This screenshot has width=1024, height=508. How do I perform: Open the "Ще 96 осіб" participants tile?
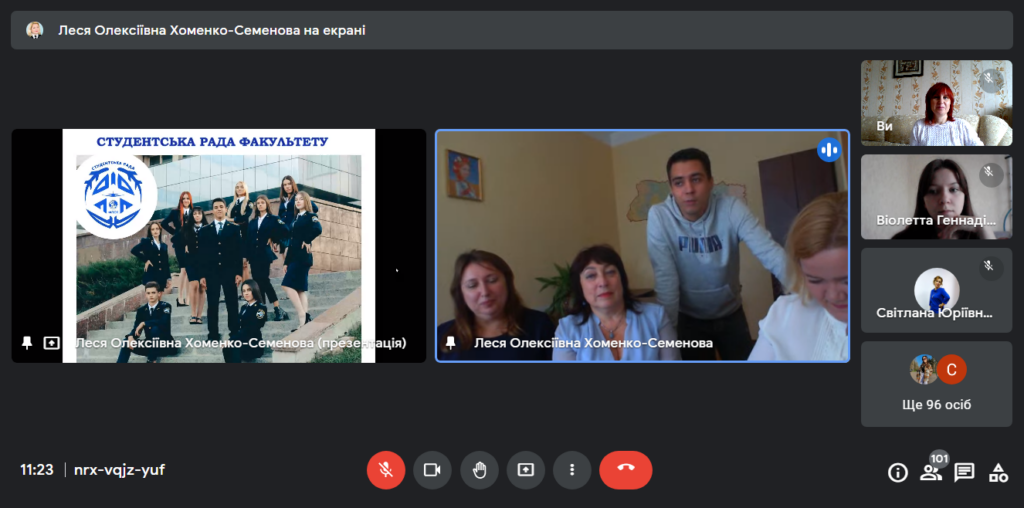936,385
